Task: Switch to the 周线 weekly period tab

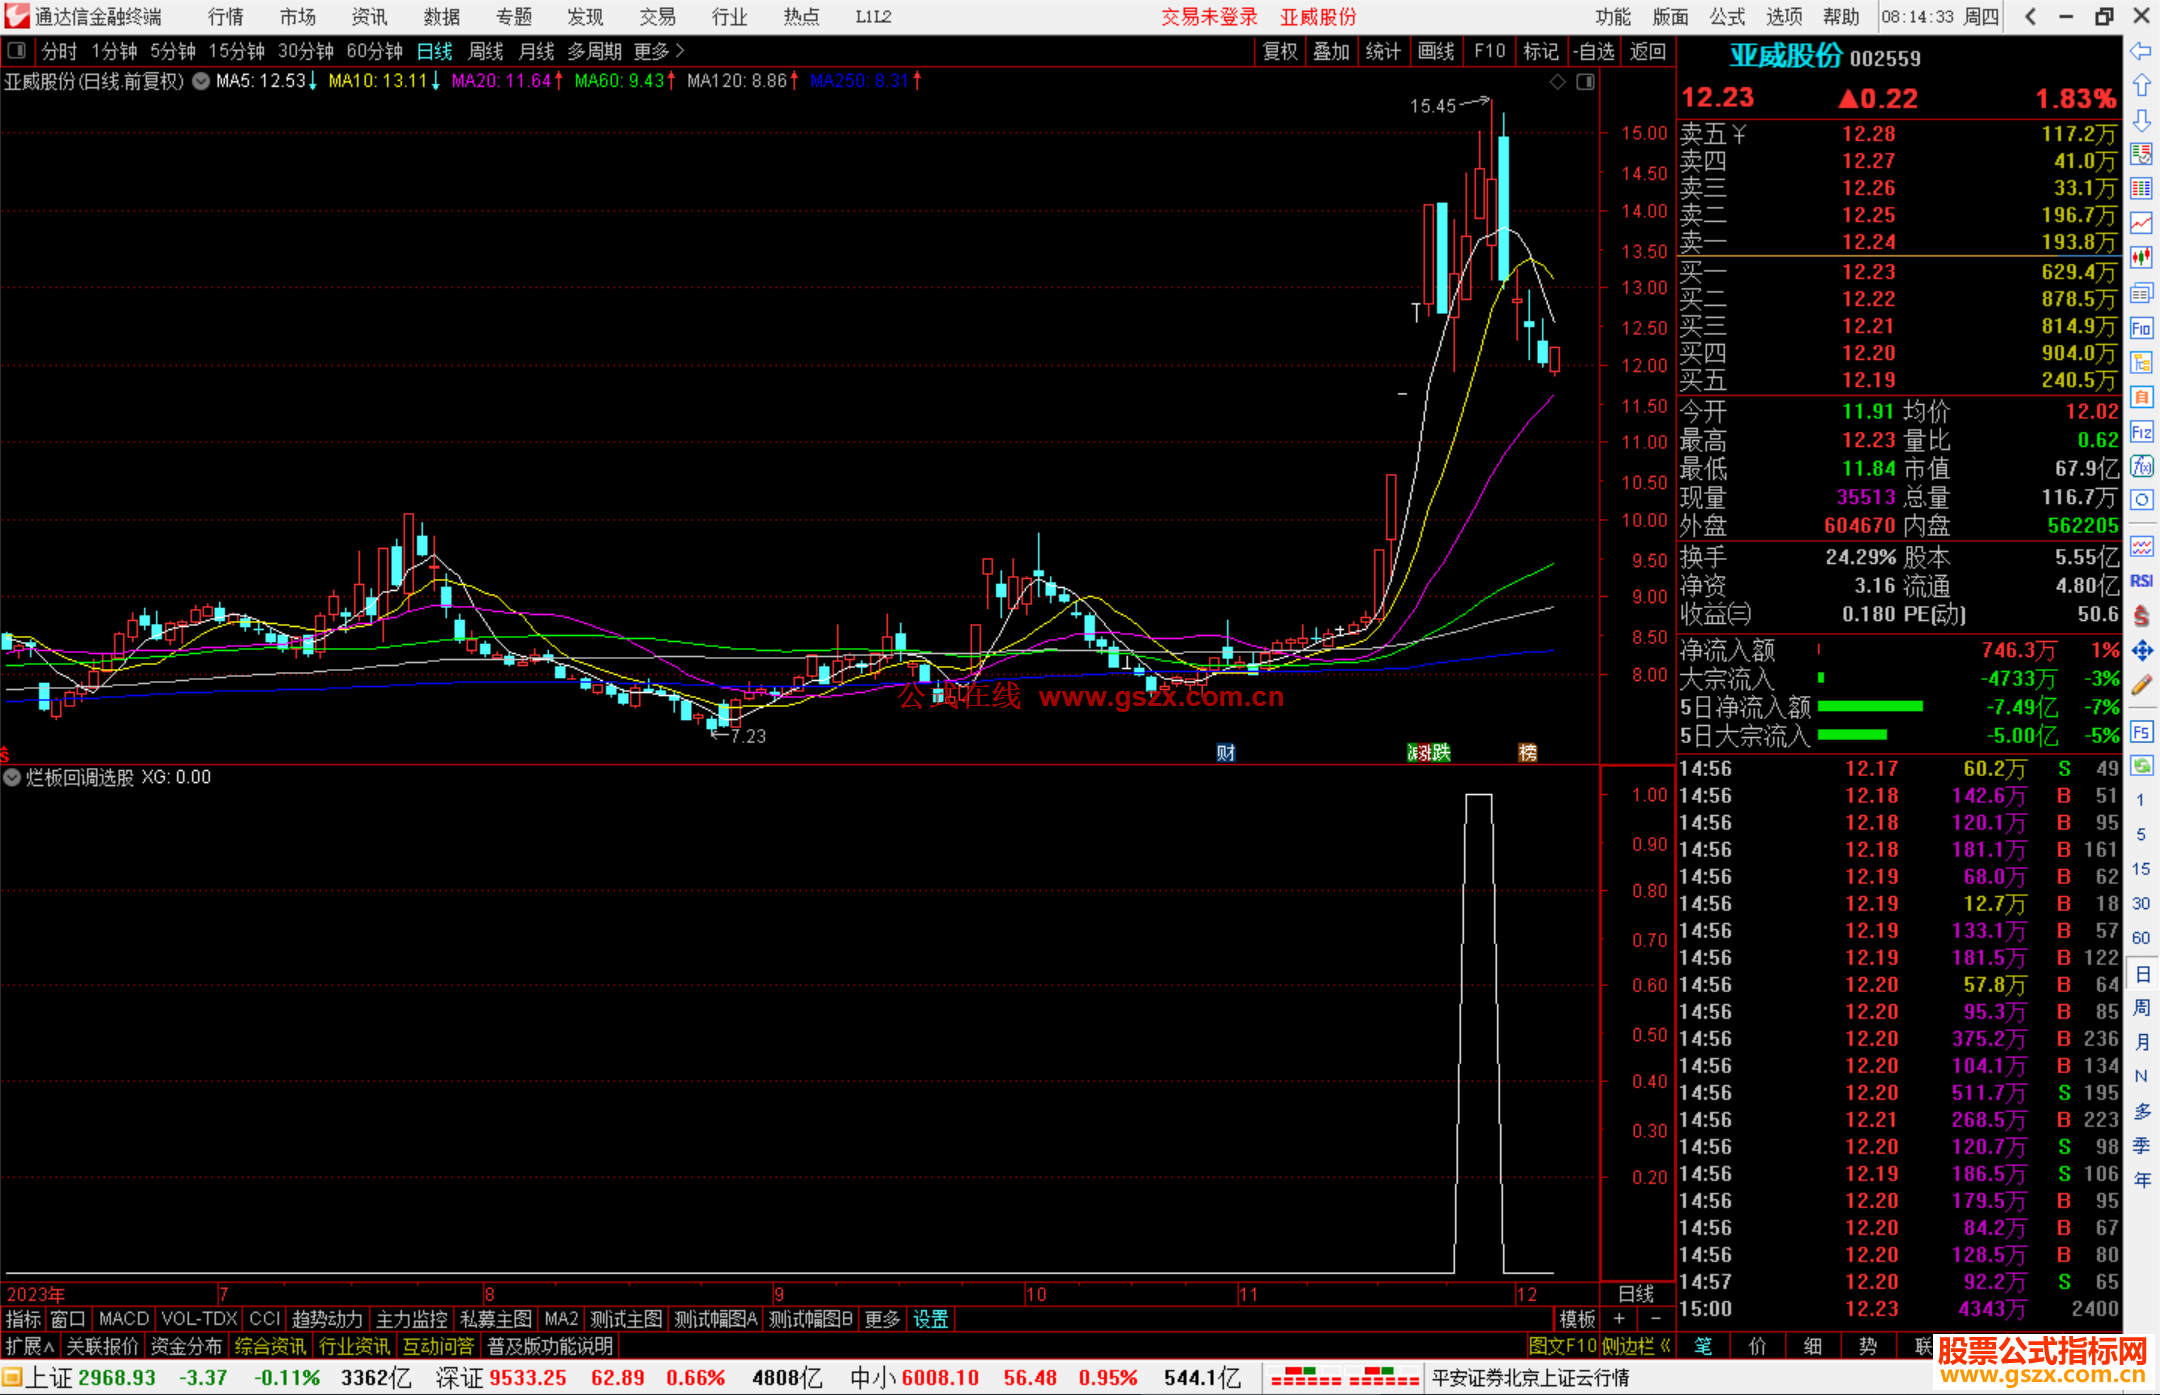Action: pyautogui.click(x=486, y=51)
